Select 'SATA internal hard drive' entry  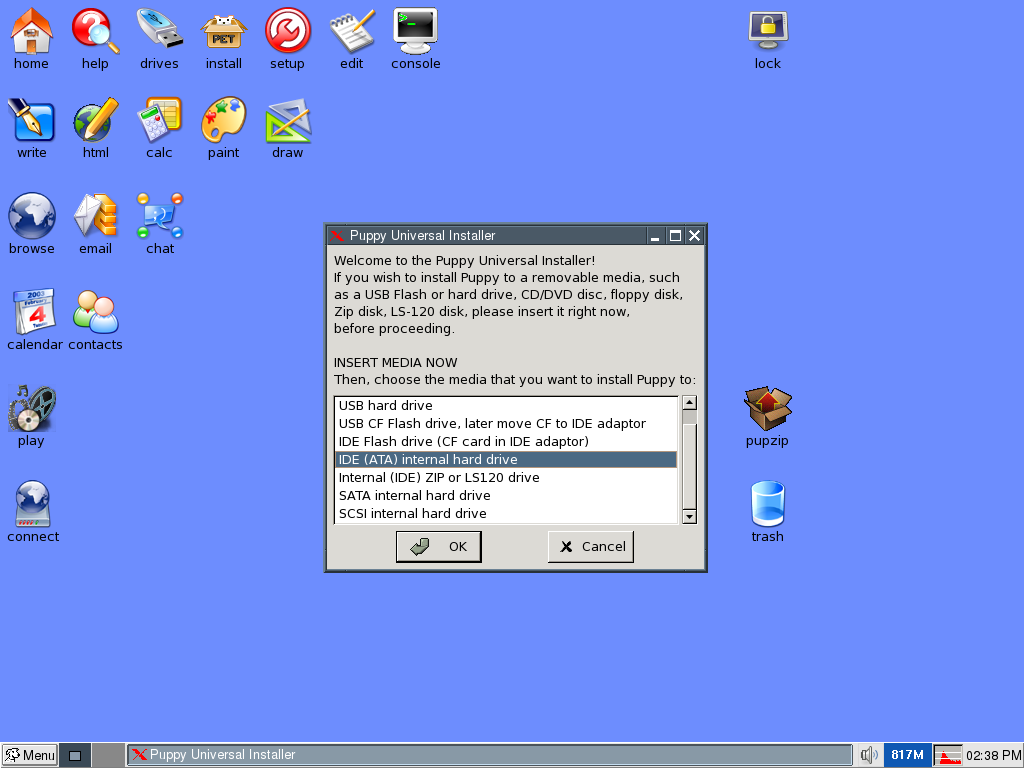pos(506,496)
